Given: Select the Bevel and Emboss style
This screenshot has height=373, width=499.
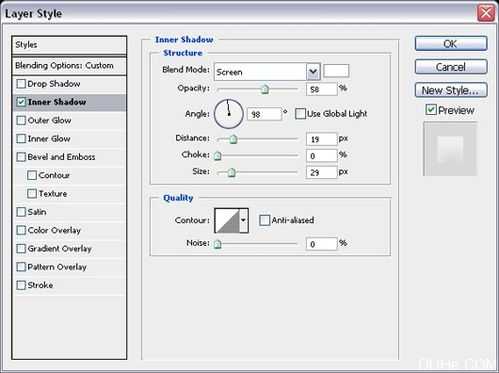Looking at the screenshot, I should [61, 157].
